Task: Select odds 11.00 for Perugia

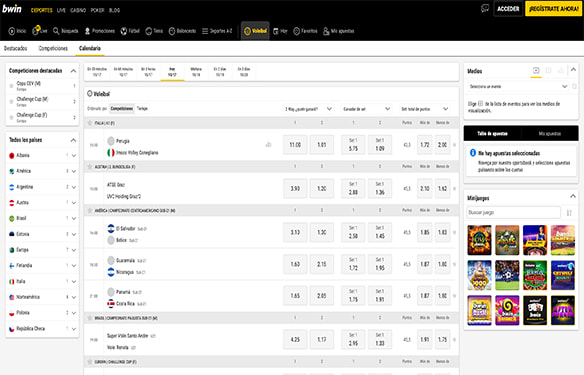Action: click(x=295, y=144)
